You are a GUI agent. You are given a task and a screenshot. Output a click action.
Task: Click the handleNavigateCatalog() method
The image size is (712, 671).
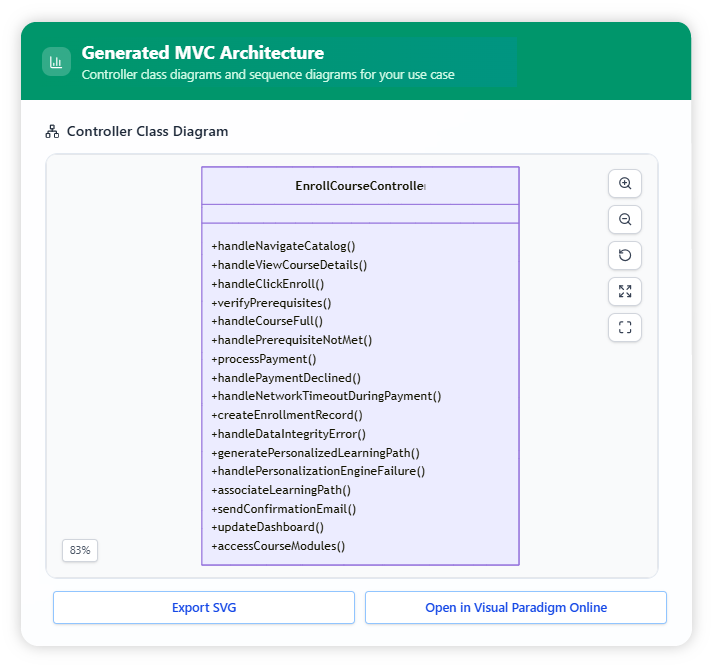click(x=284, y=246)
